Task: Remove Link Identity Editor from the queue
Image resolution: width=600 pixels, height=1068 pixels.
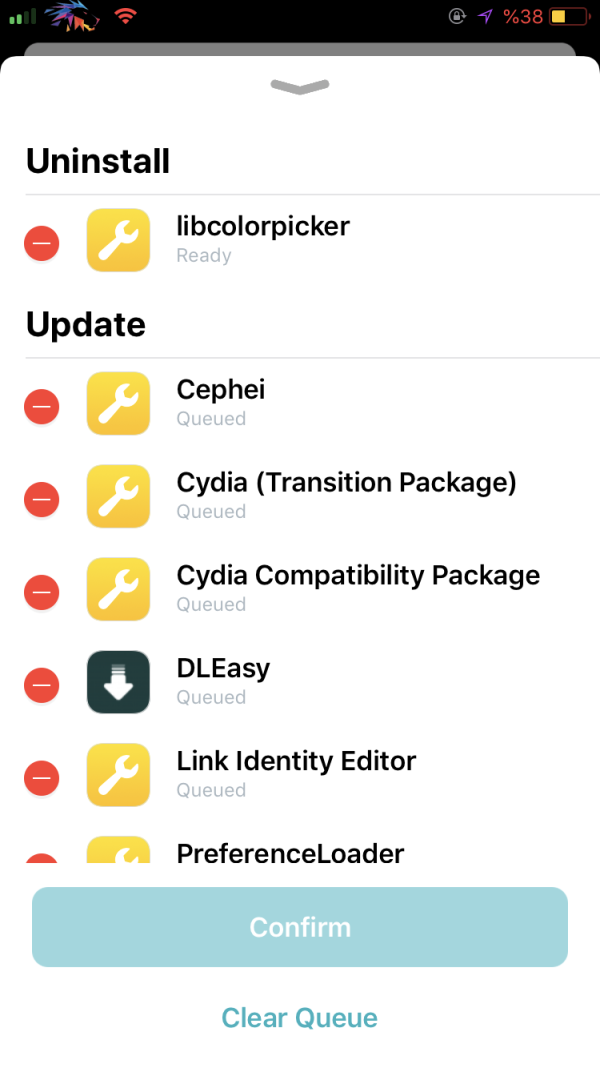Action: point(41,778)
